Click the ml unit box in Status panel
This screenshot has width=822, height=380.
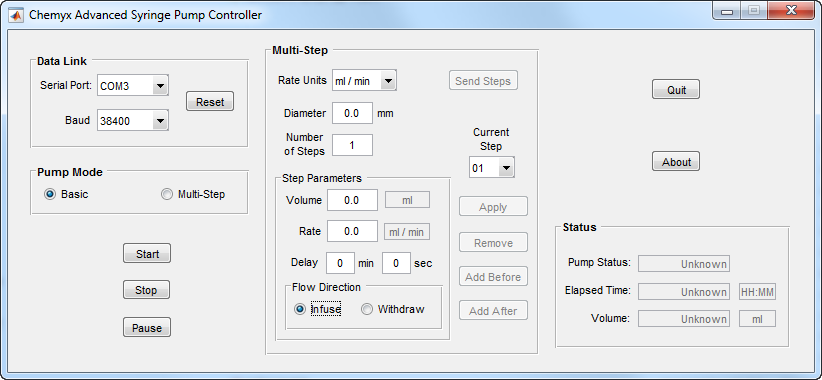[758, 319]
